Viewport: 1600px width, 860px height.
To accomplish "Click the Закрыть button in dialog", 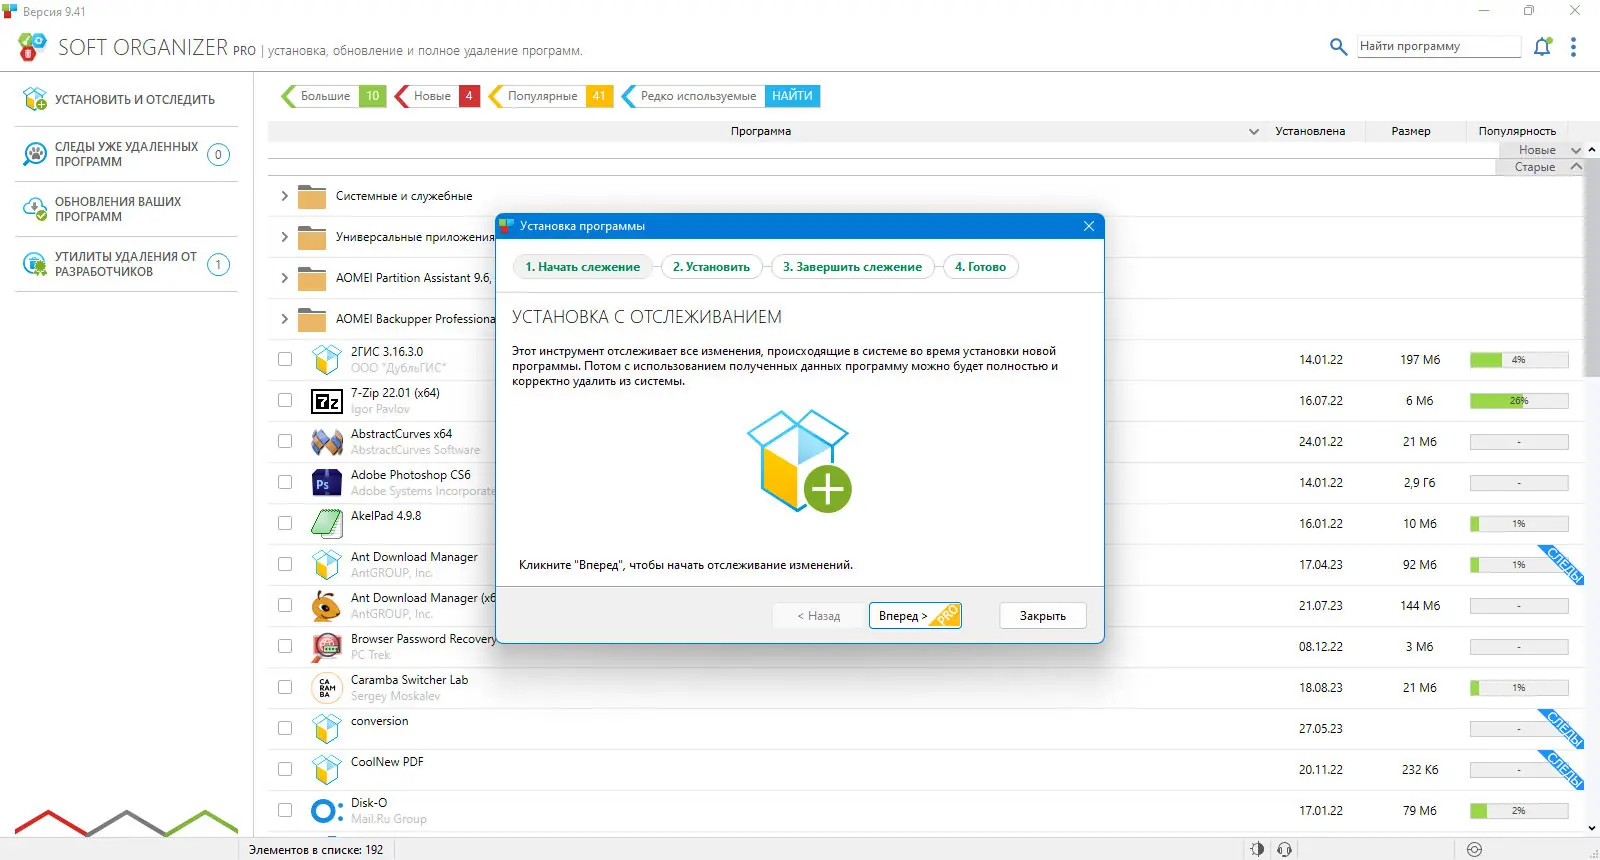I will [1043, 616].
